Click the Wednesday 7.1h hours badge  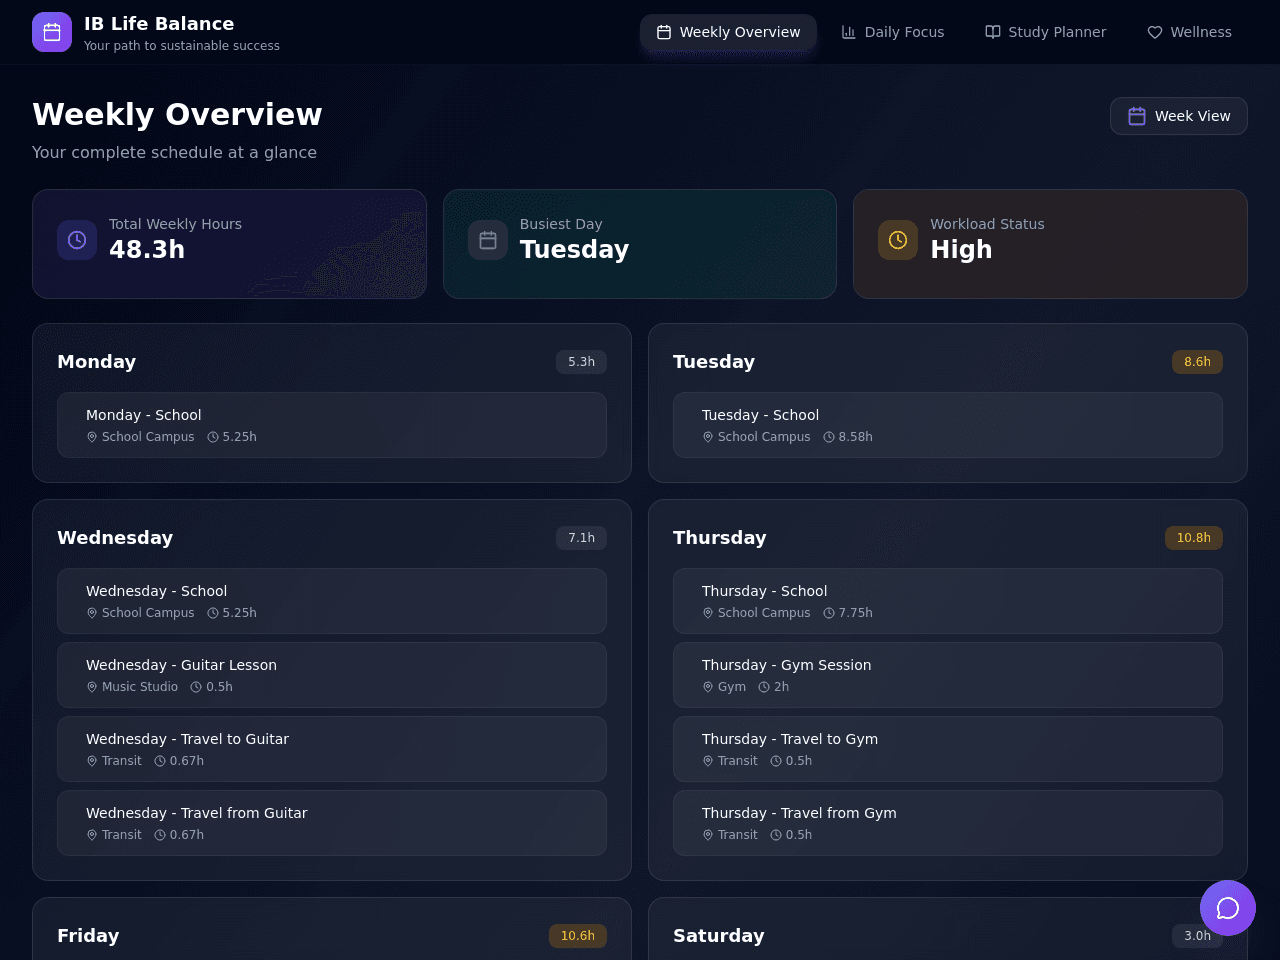coord(581,538)
